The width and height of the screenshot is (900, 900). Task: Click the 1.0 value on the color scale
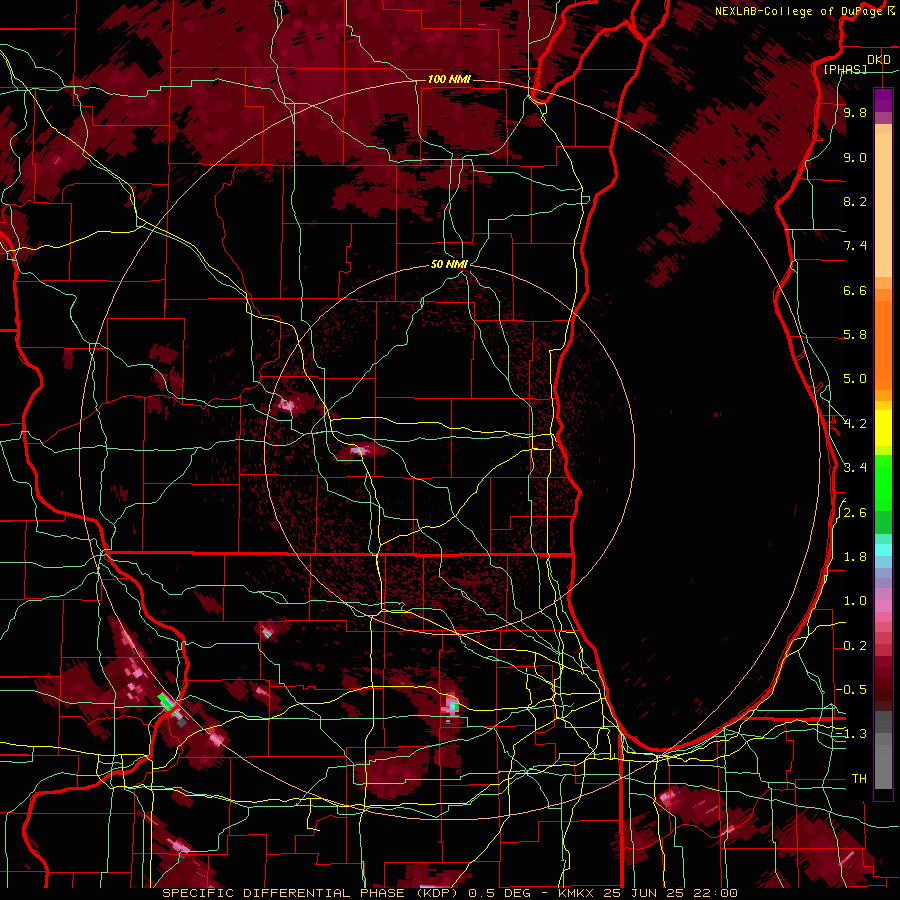click(855, 601)
